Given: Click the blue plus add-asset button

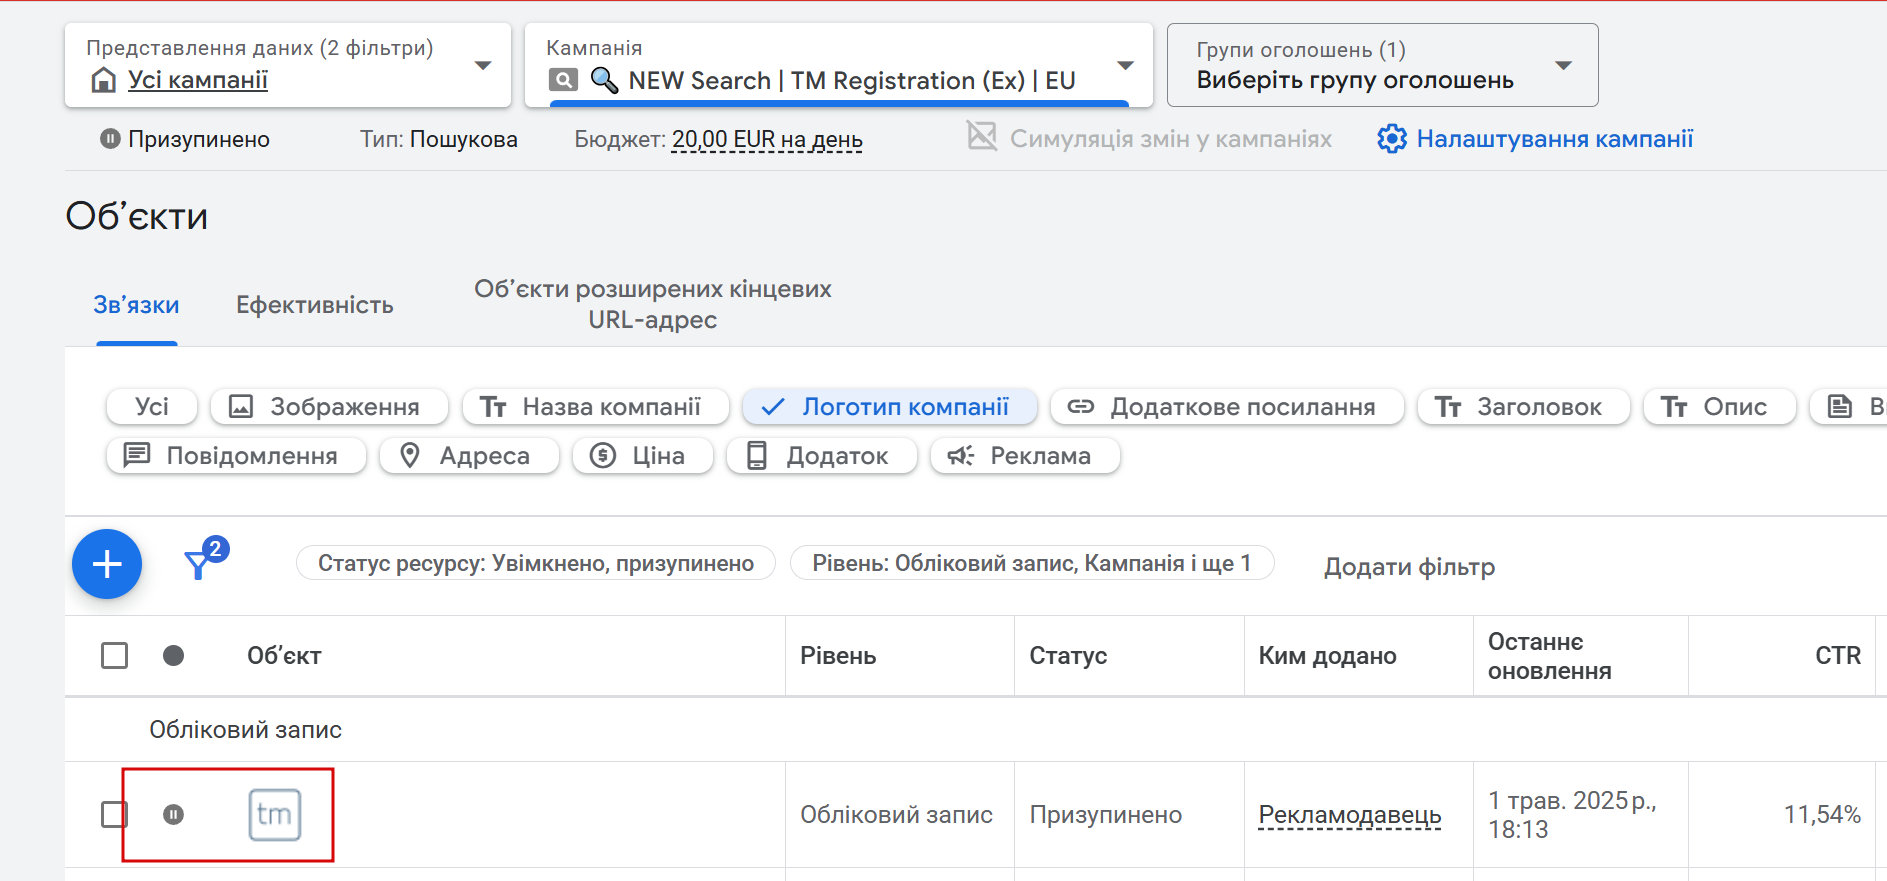Looking at the screenshot, I should tap(107, 564).
